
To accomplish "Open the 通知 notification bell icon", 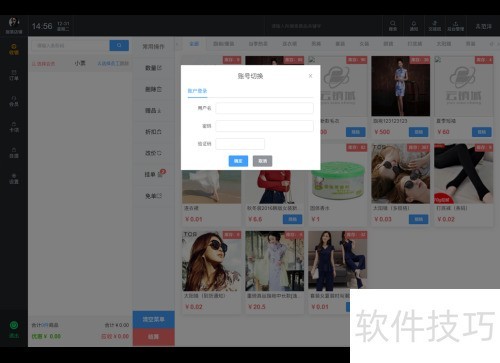I will point(414,26).
